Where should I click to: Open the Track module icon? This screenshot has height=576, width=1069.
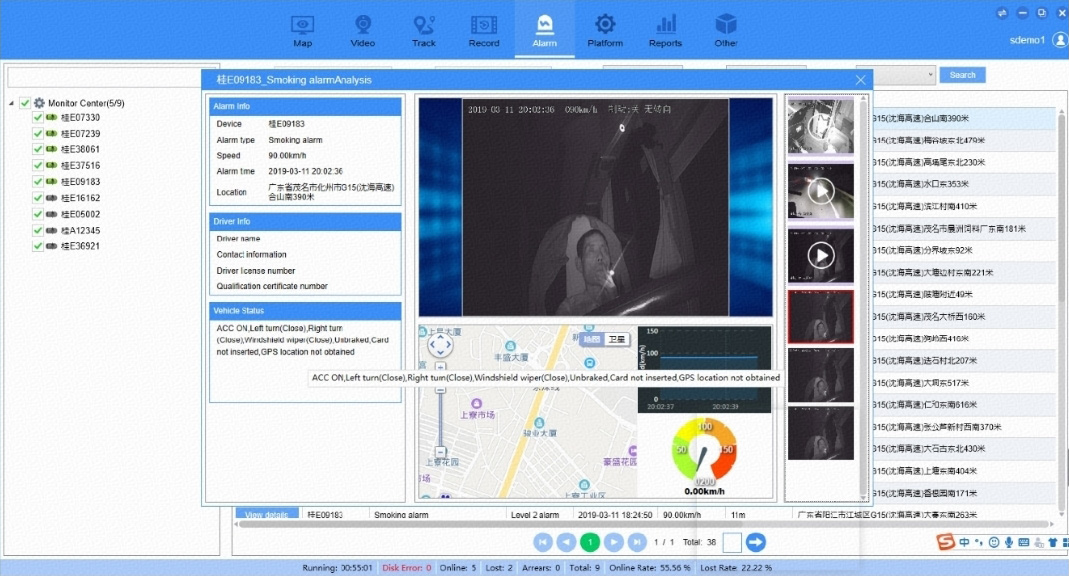click(x=423, y=25)
